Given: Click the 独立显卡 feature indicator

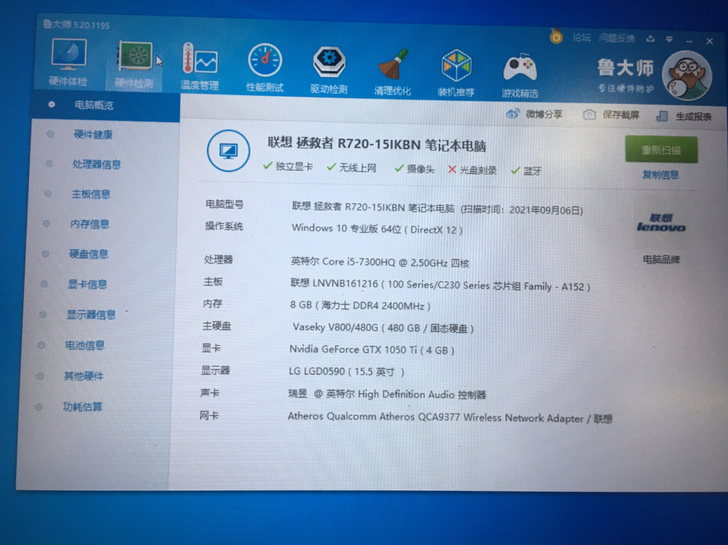Looking at the screenshot, I should (288, 166).
